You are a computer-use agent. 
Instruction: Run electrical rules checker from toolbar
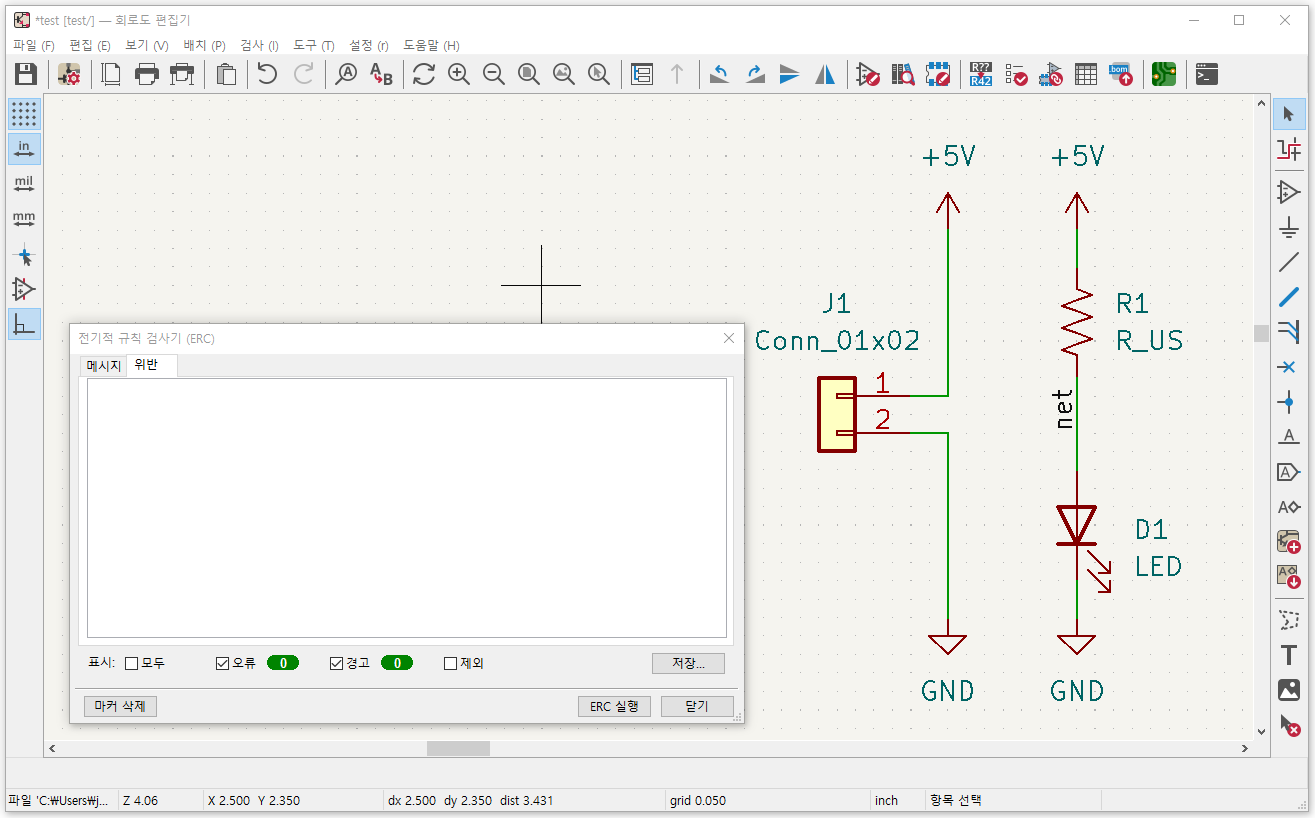[1016, 74]
